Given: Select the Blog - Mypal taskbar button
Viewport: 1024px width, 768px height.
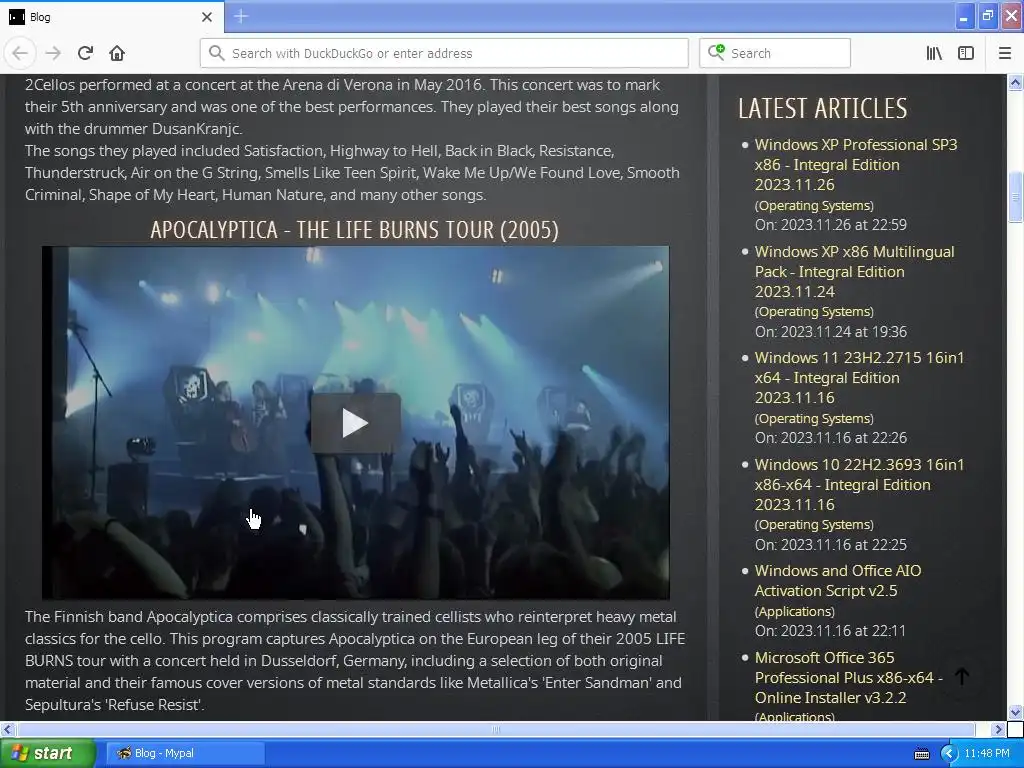Looking at the screenshot, I should coord(185,753).
